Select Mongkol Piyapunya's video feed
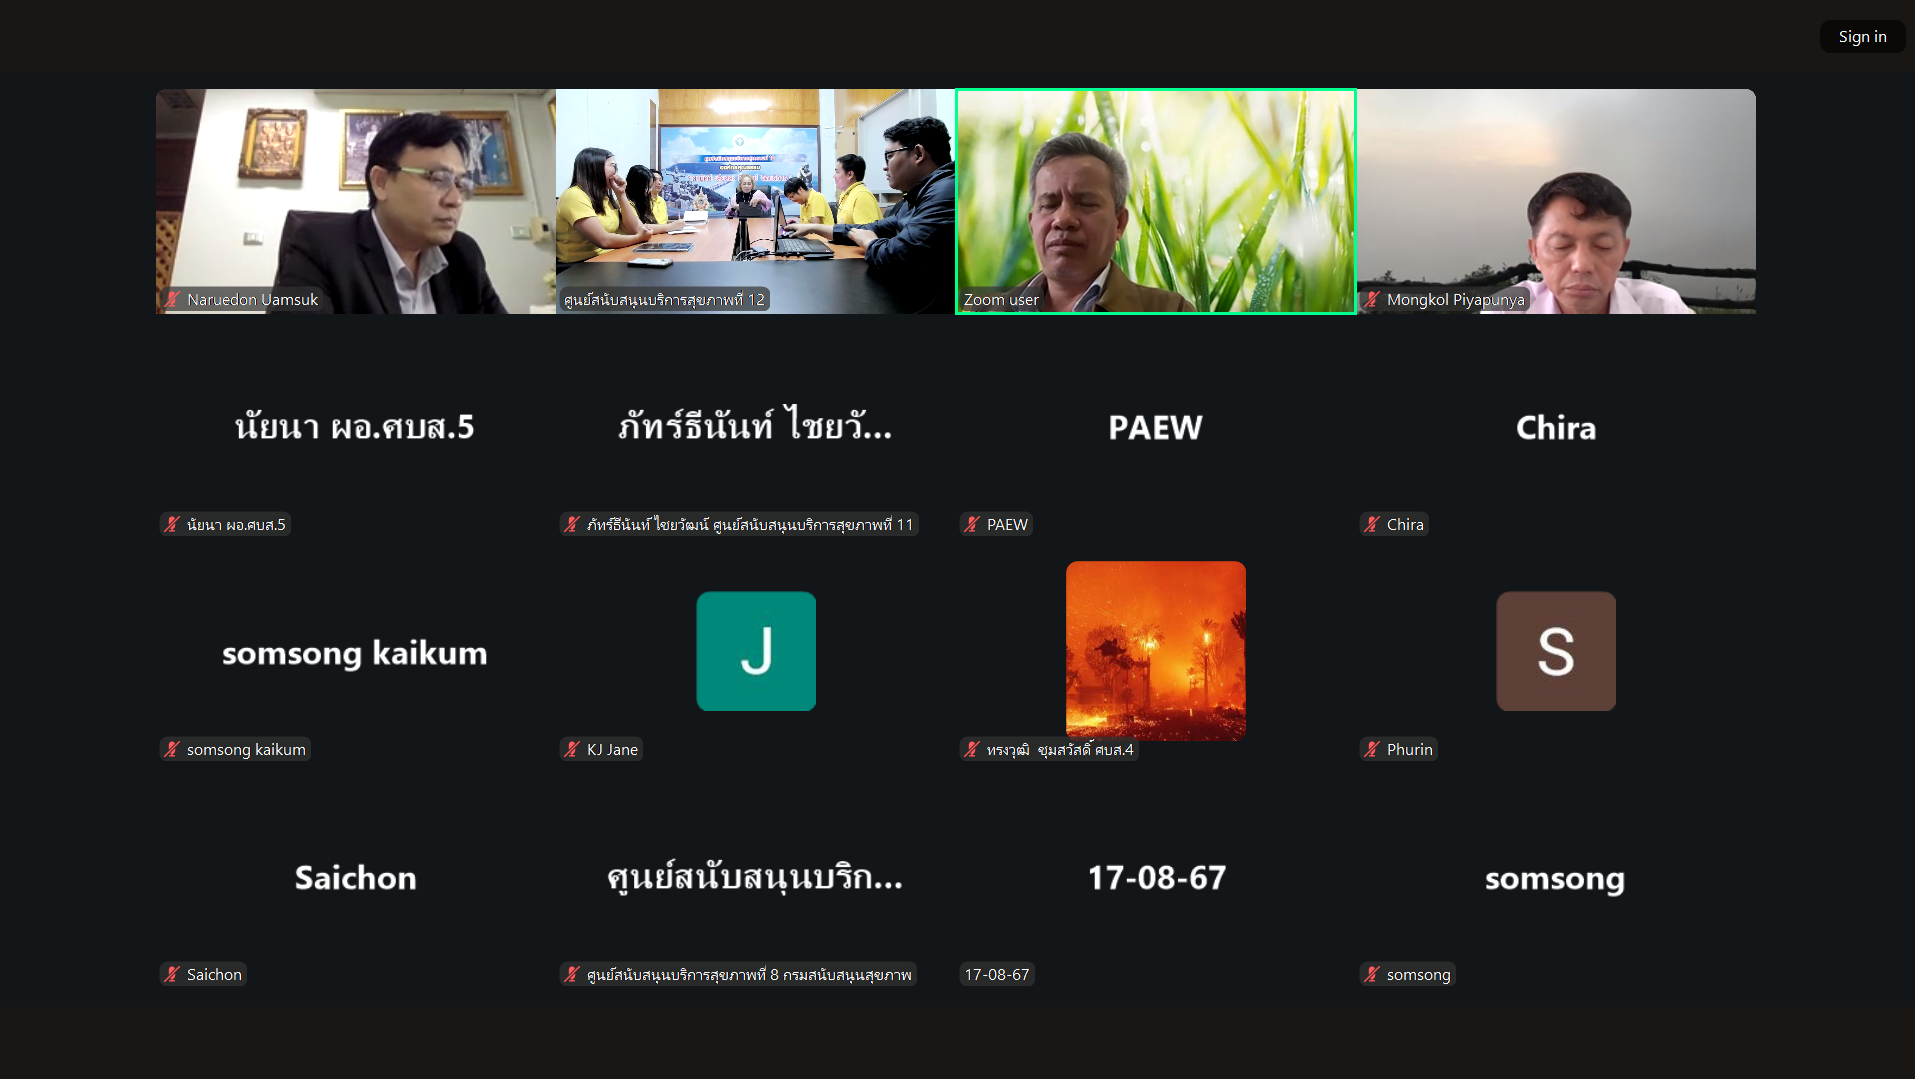The width and height of the screenshot is (1915, 1079). pyautogui.click(x=1556, y=201)
